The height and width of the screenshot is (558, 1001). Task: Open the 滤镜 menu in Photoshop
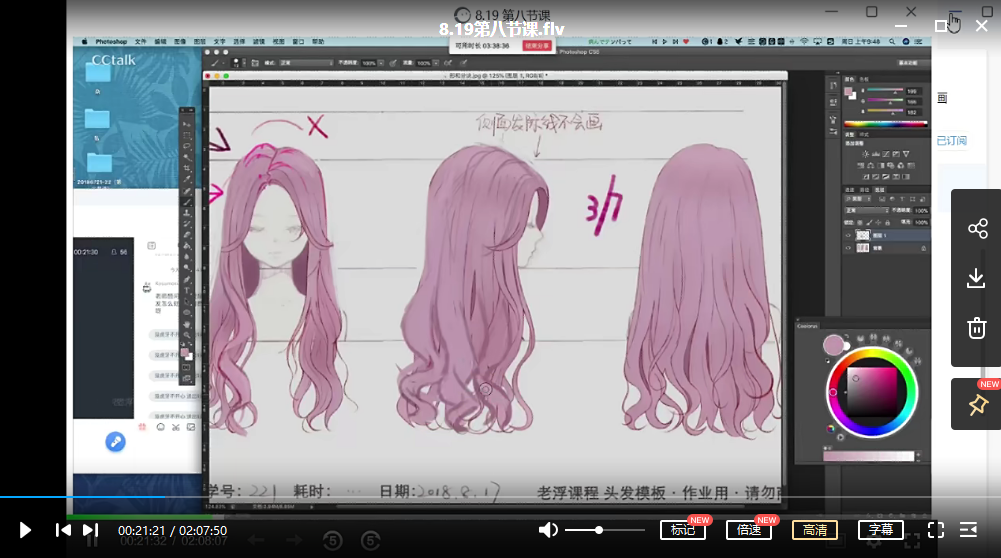pyautogui.click(x=259, y=41)
